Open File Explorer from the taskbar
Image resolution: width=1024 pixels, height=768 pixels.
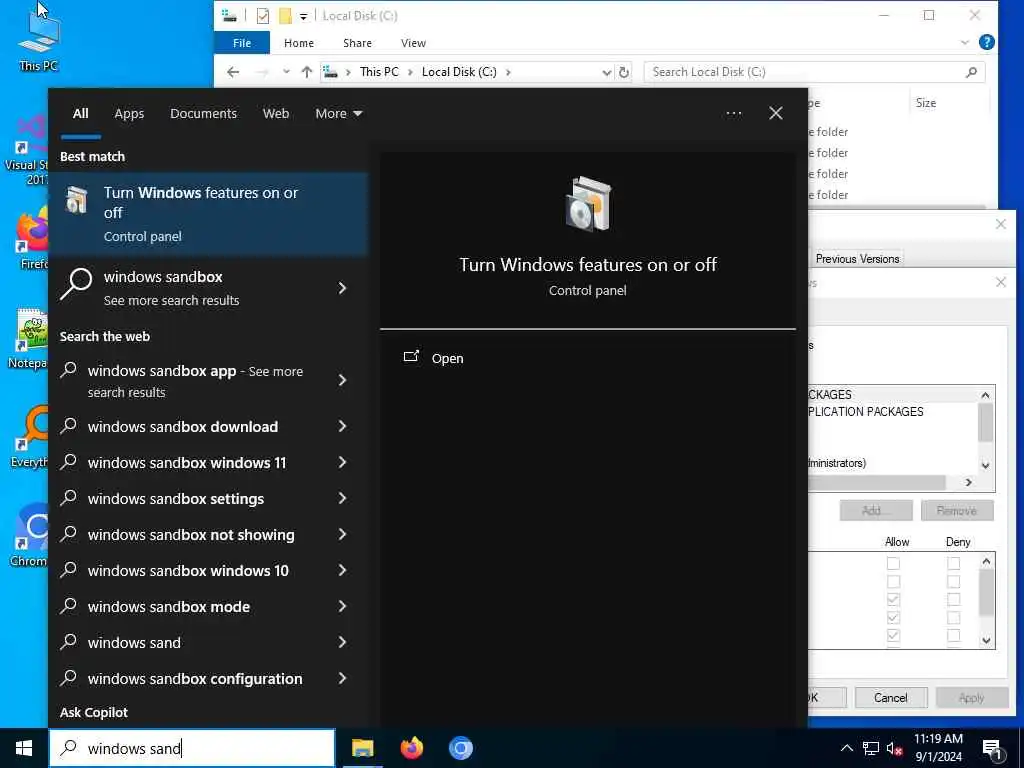click(x=362, y=748)
